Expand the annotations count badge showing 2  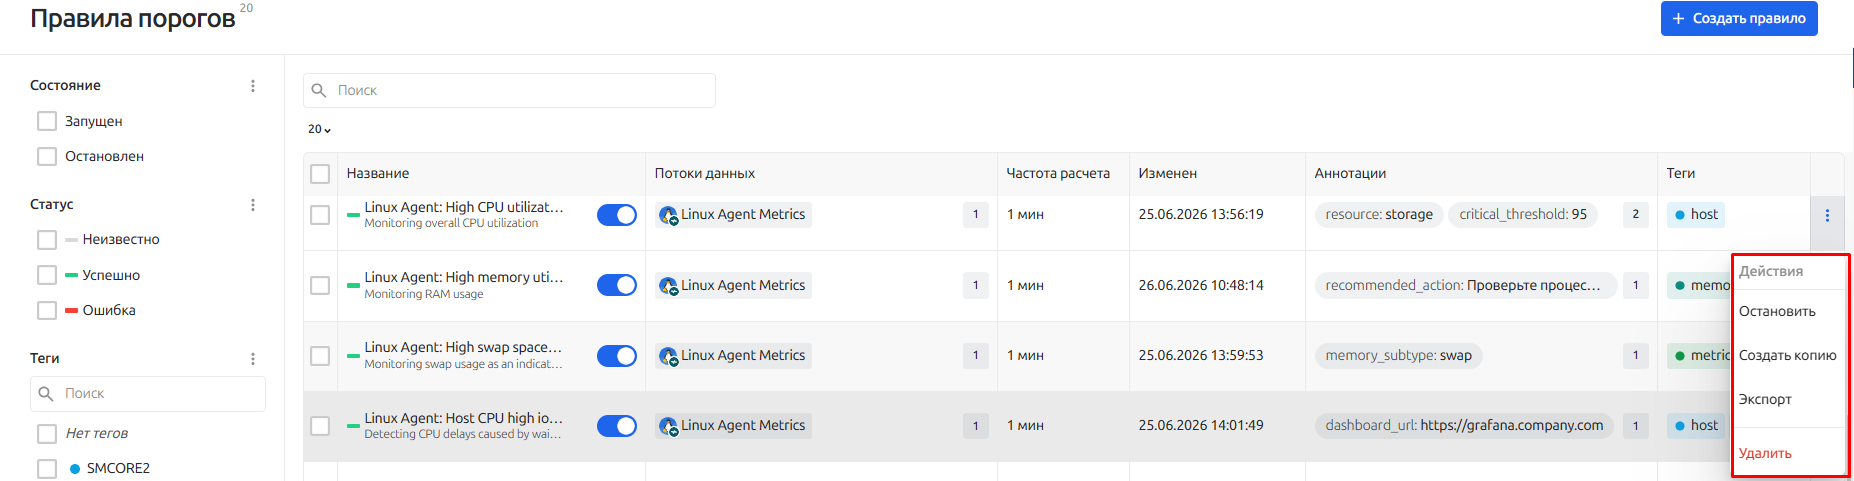pyautogui.click(x=1636, y=215)
